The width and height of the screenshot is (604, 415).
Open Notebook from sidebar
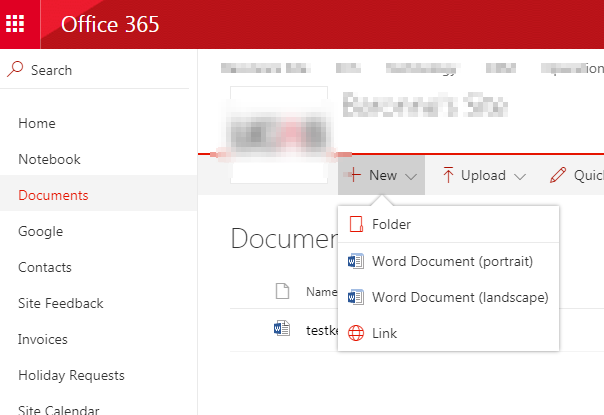tap(49, 159)
